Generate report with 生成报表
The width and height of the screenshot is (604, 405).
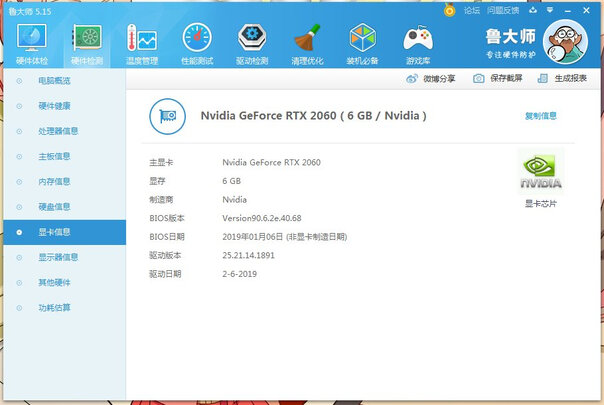click(562, 78)
